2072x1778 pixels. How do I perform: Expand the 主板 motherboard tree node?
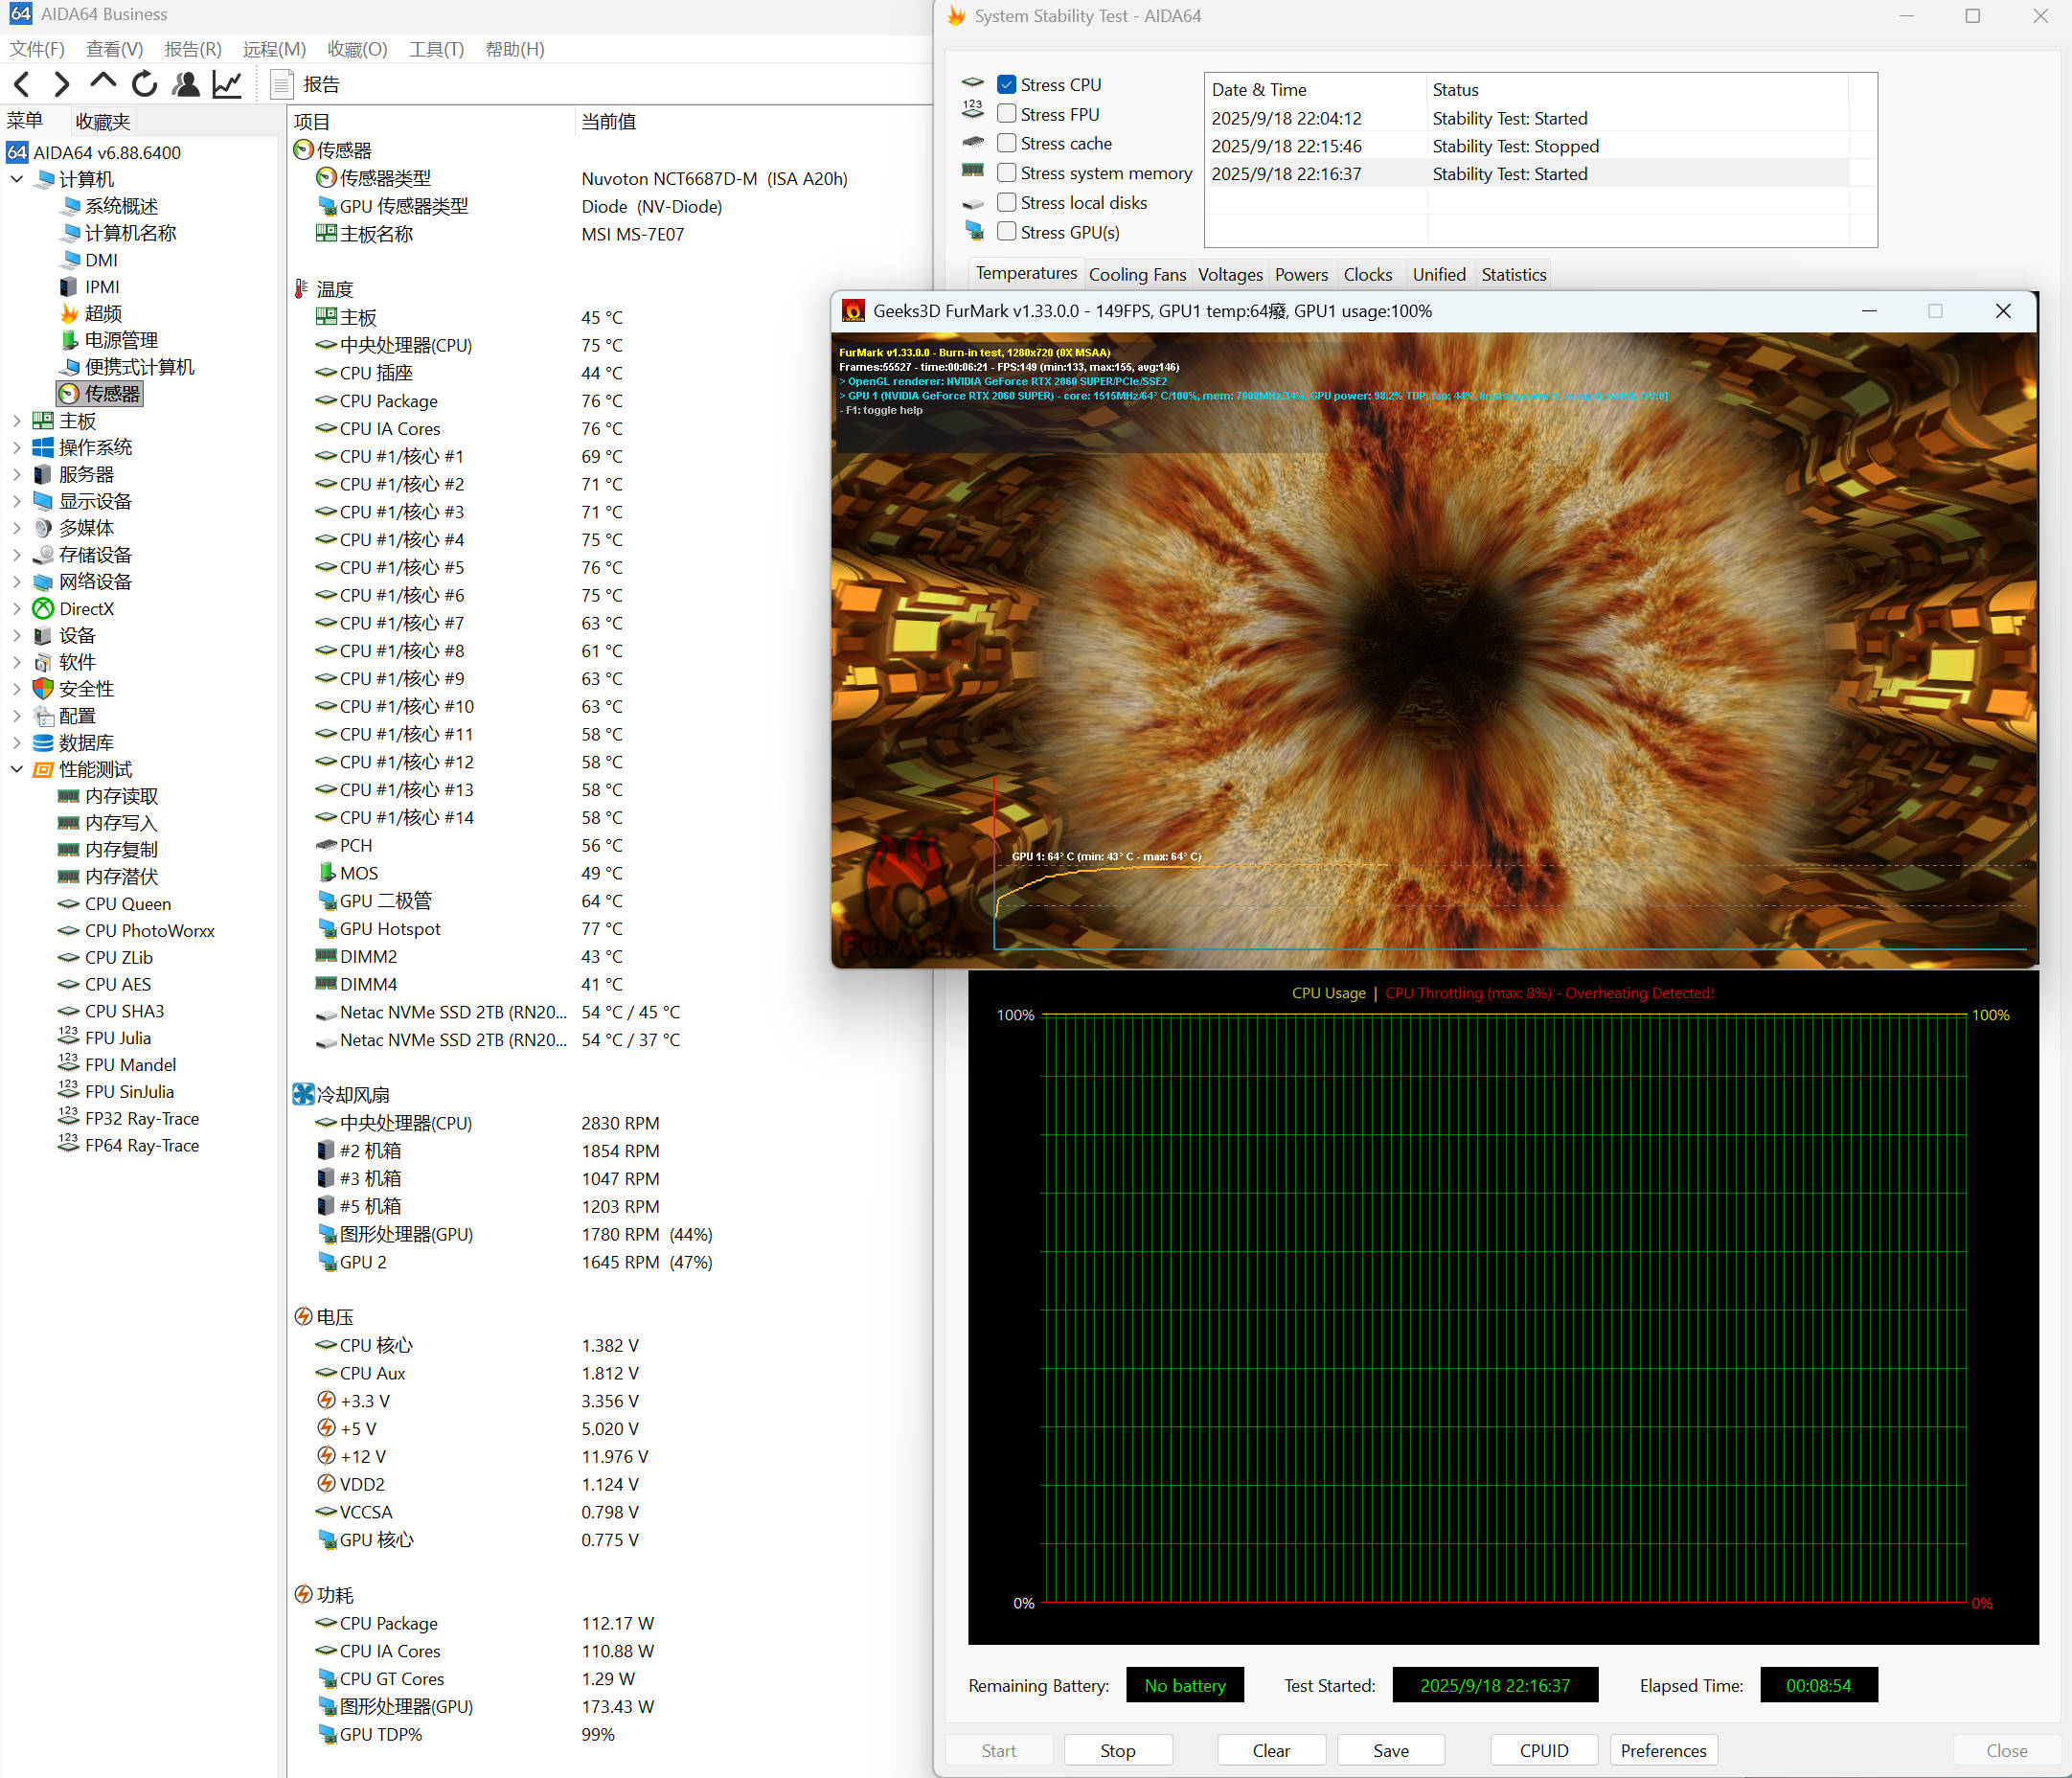[16, 421]
